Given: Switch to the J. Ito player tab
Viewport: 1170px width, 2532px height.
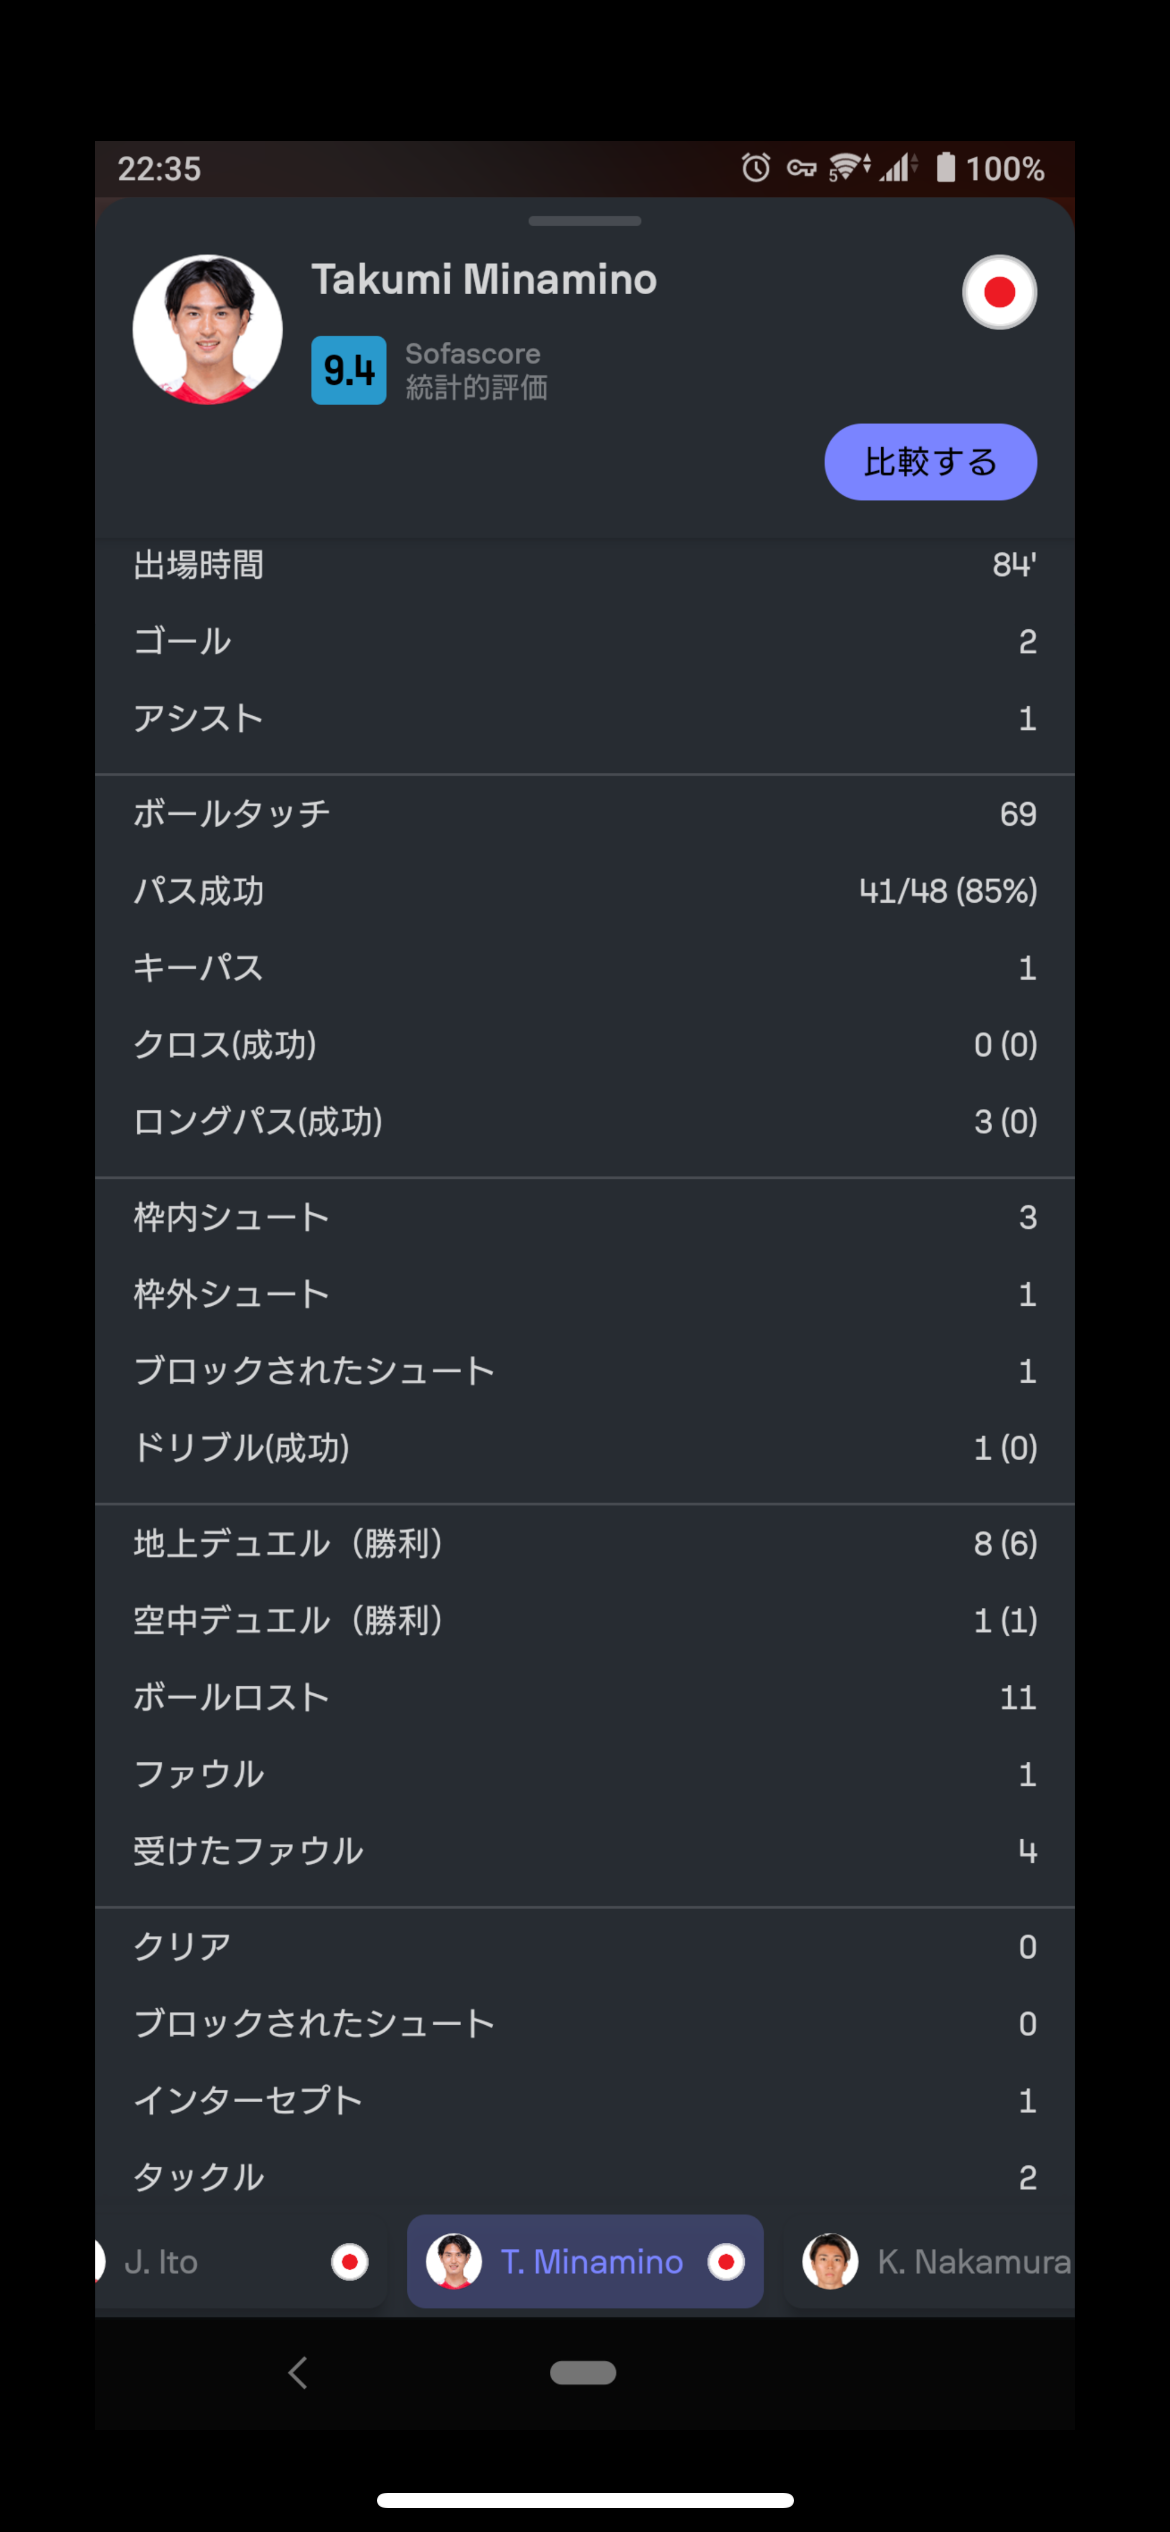Looking at the screenshot, I should [240, 2261].
